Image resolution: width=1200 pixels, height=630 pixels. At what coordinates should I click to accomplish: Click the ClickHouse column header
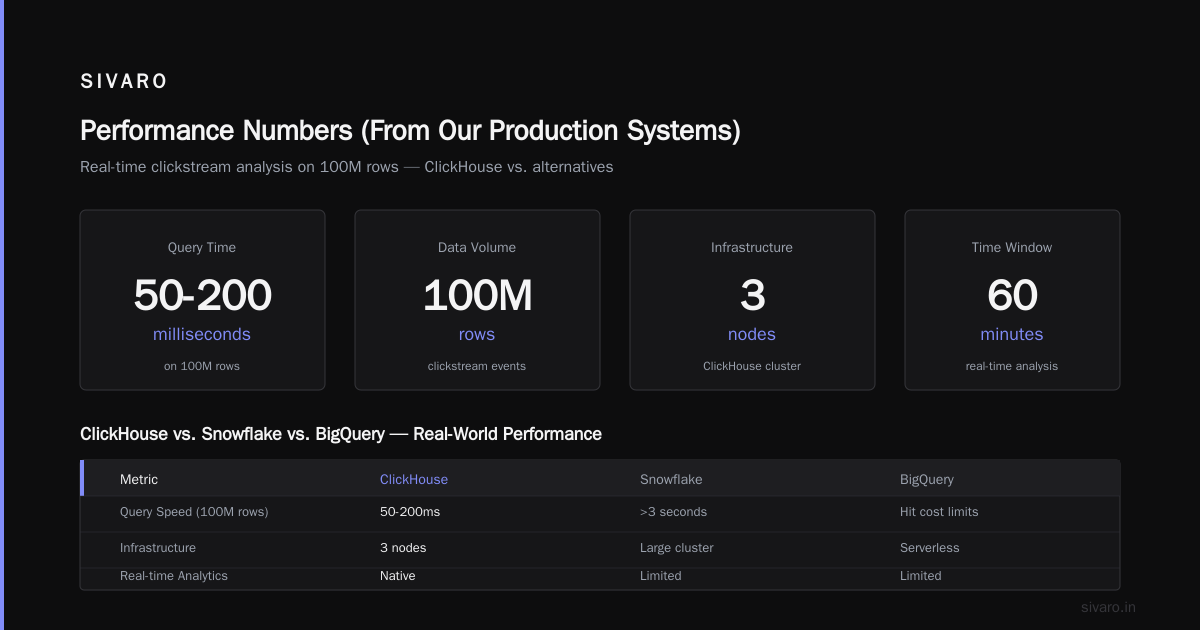pos(414,479)
